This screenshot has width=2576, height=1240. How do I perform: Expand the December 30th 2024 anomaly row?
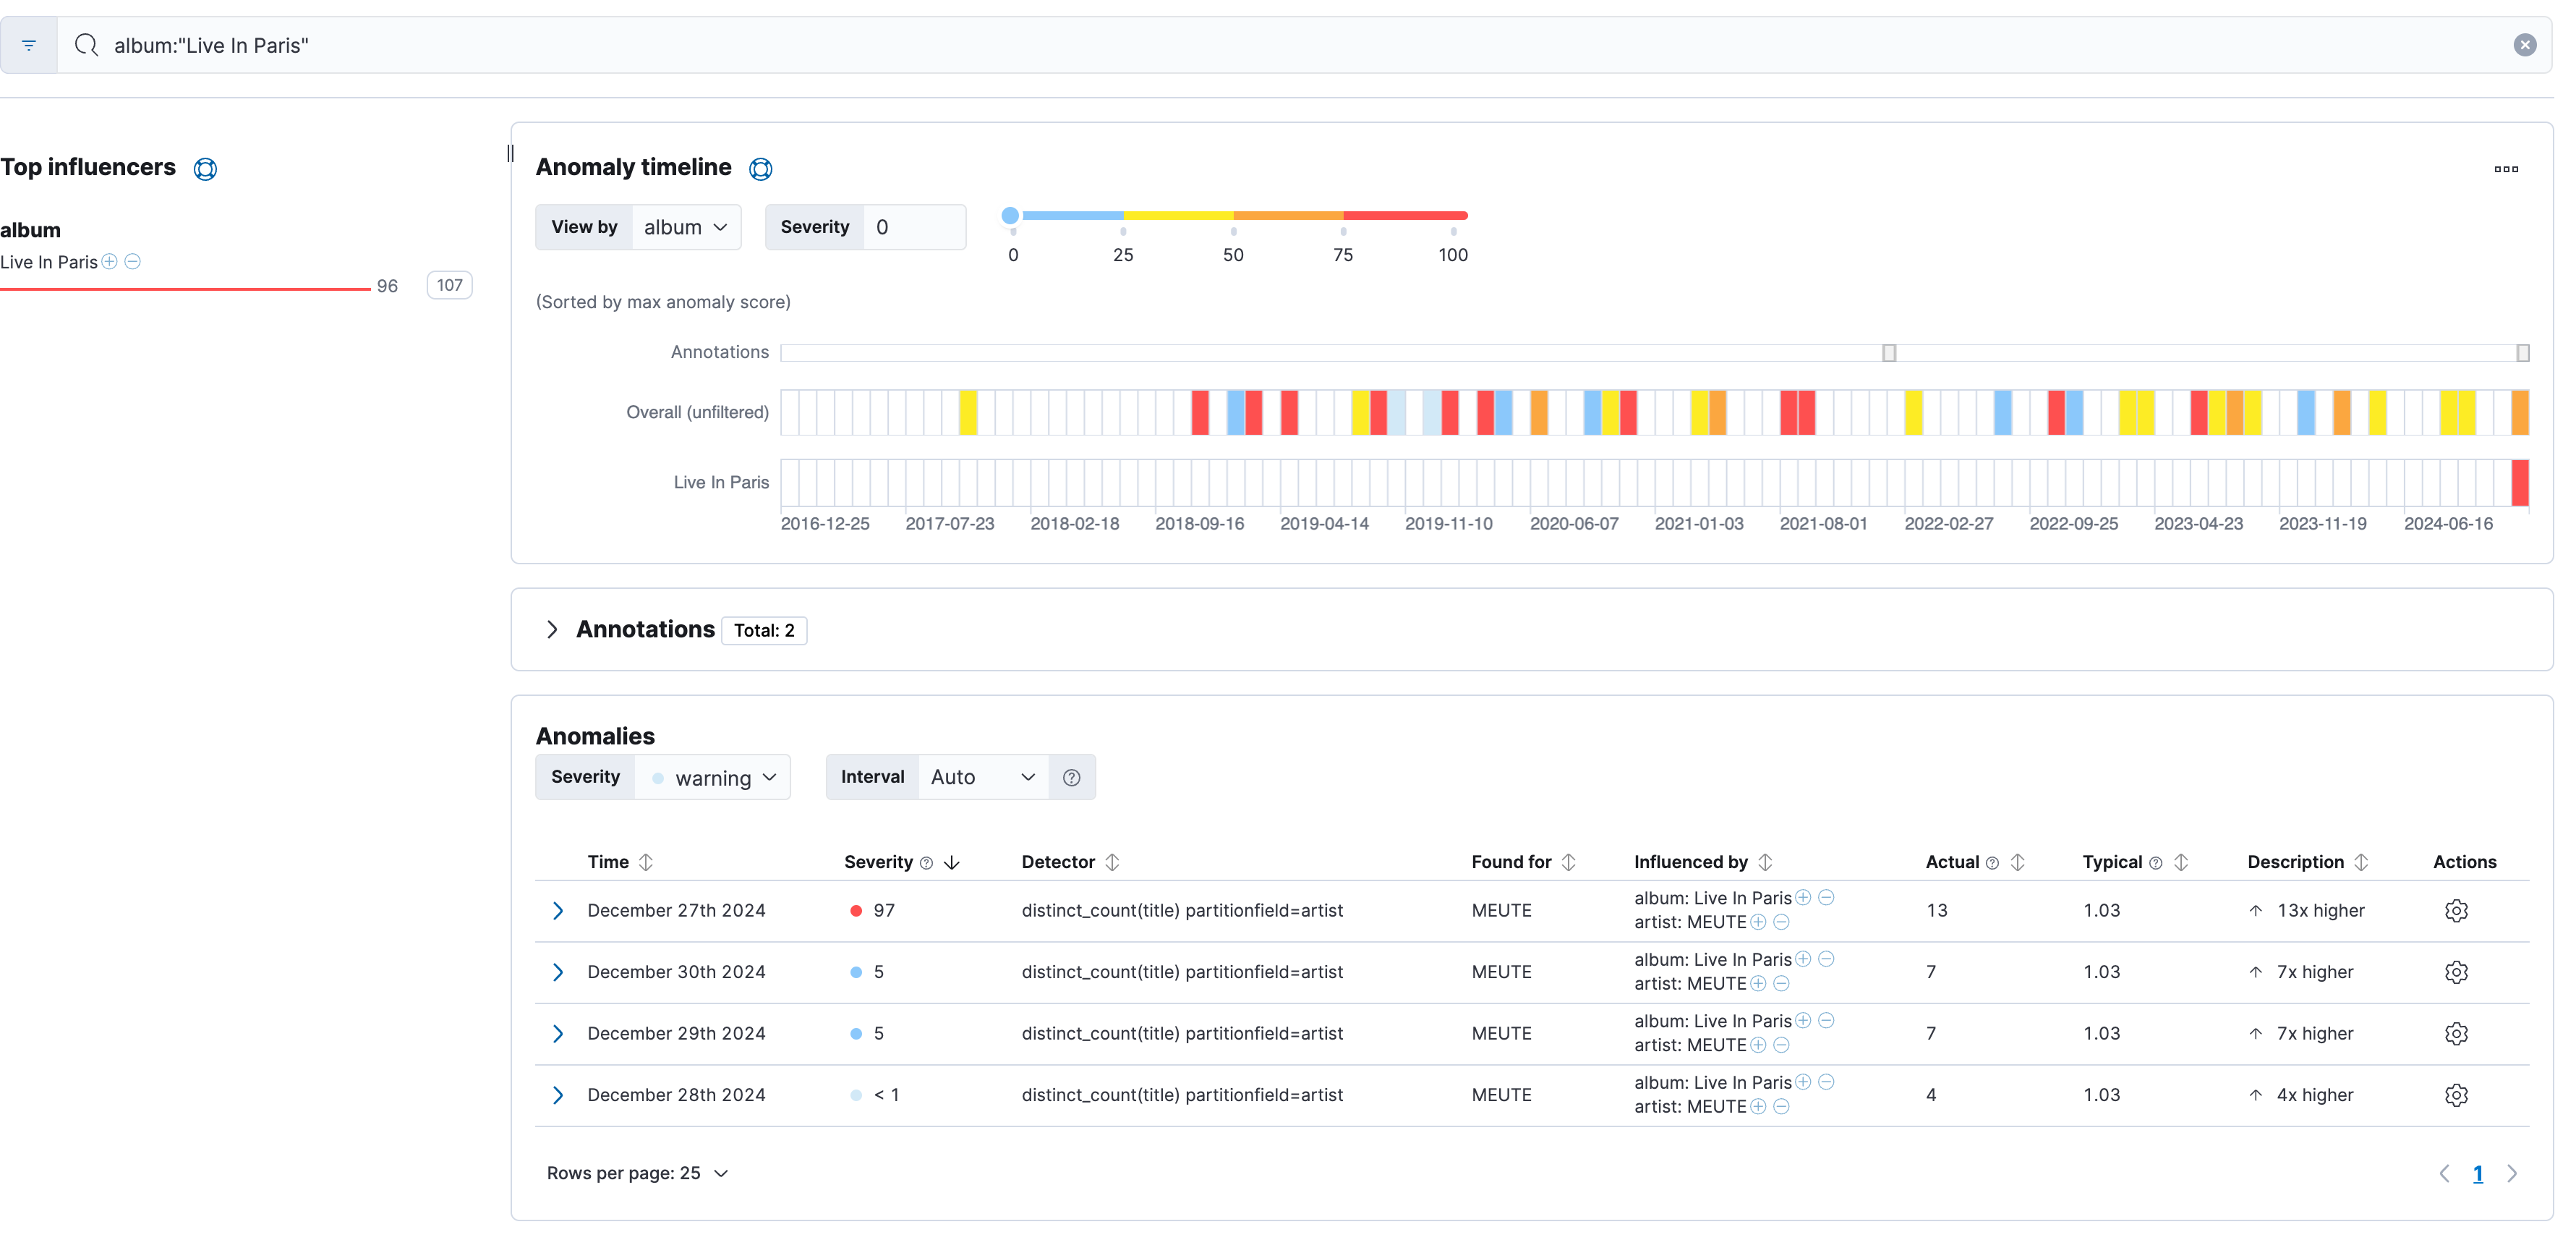point(558,973)
